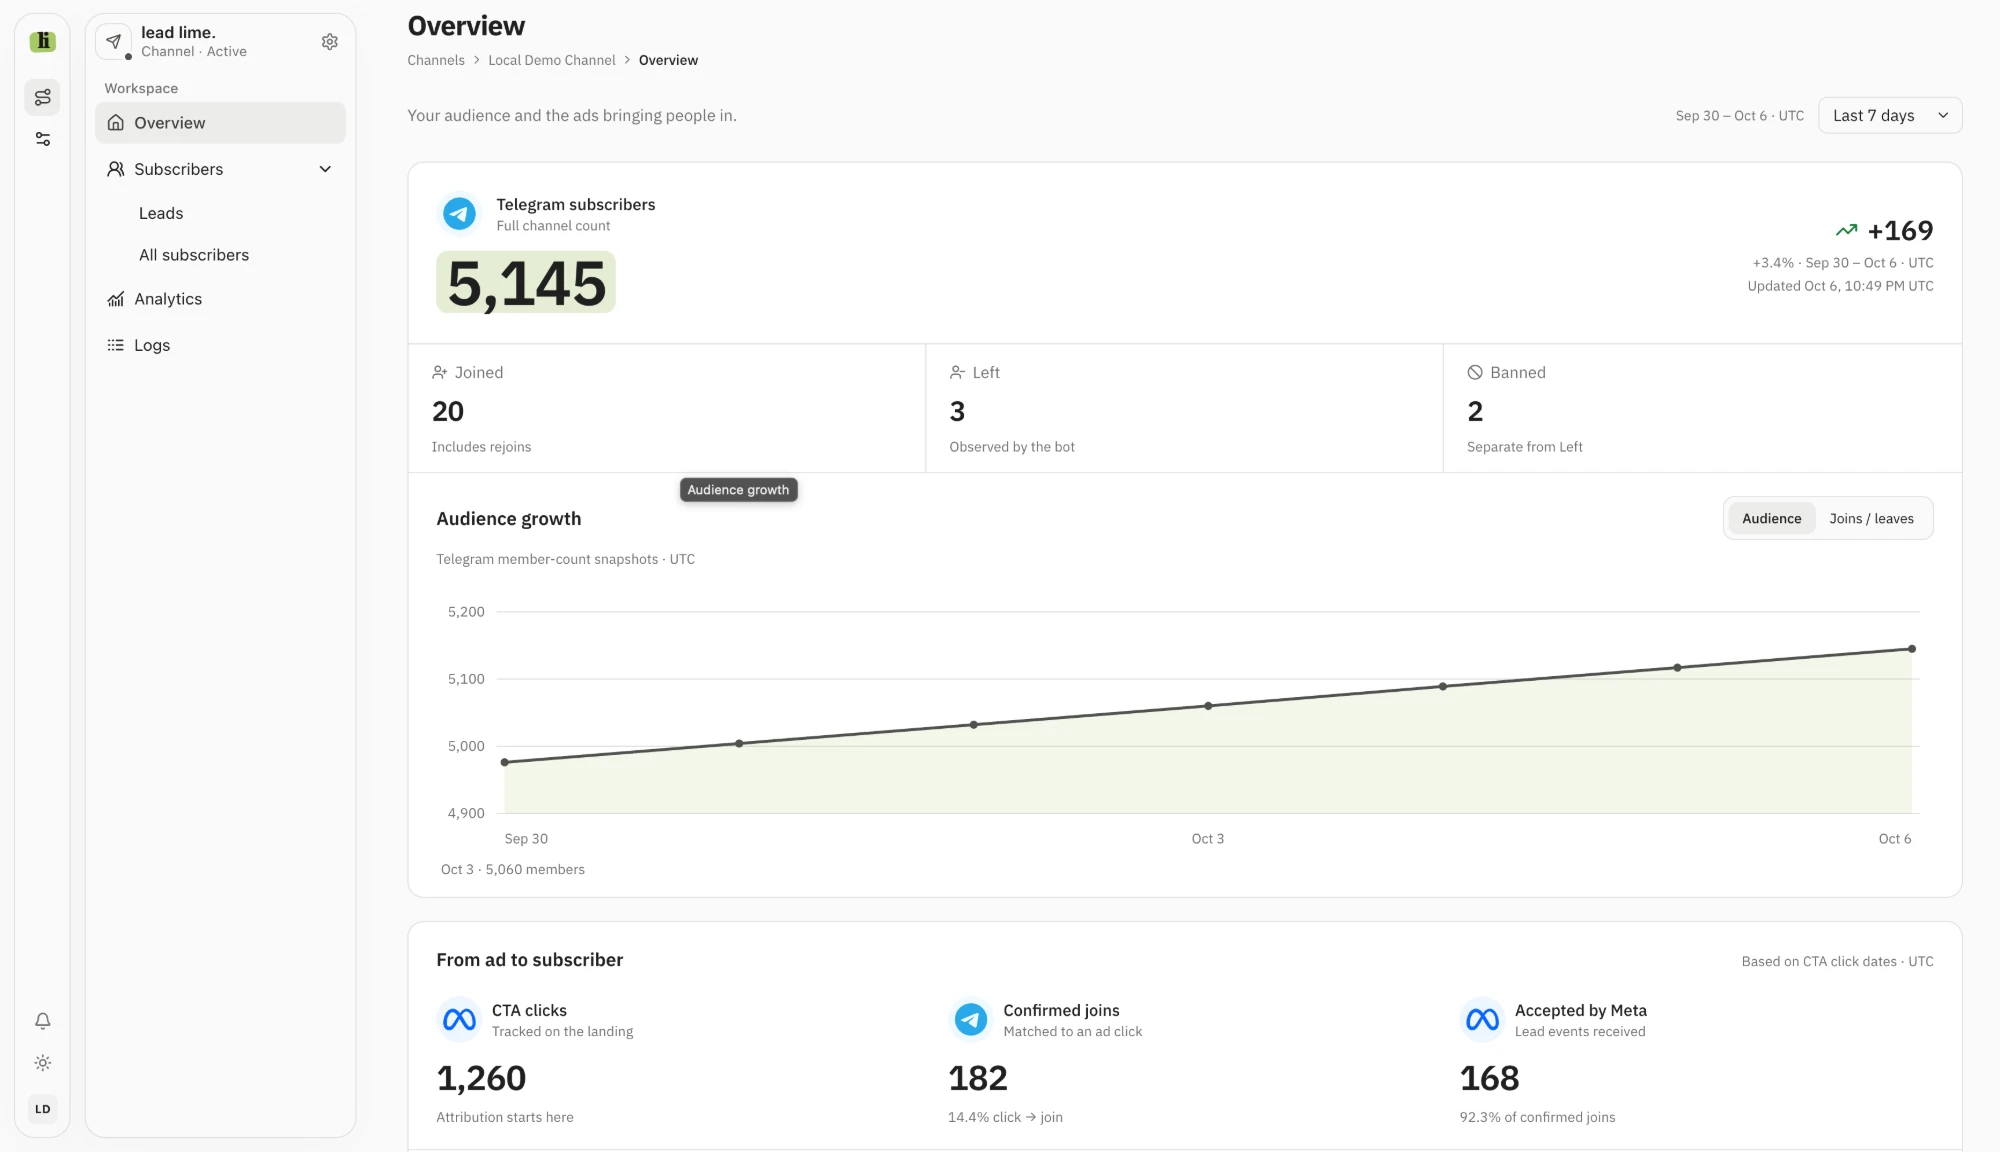Image resolution: width=2000 pixels, height=1152 pixels.
Task: Open the LD user avatar
Action: [42, 1109]
